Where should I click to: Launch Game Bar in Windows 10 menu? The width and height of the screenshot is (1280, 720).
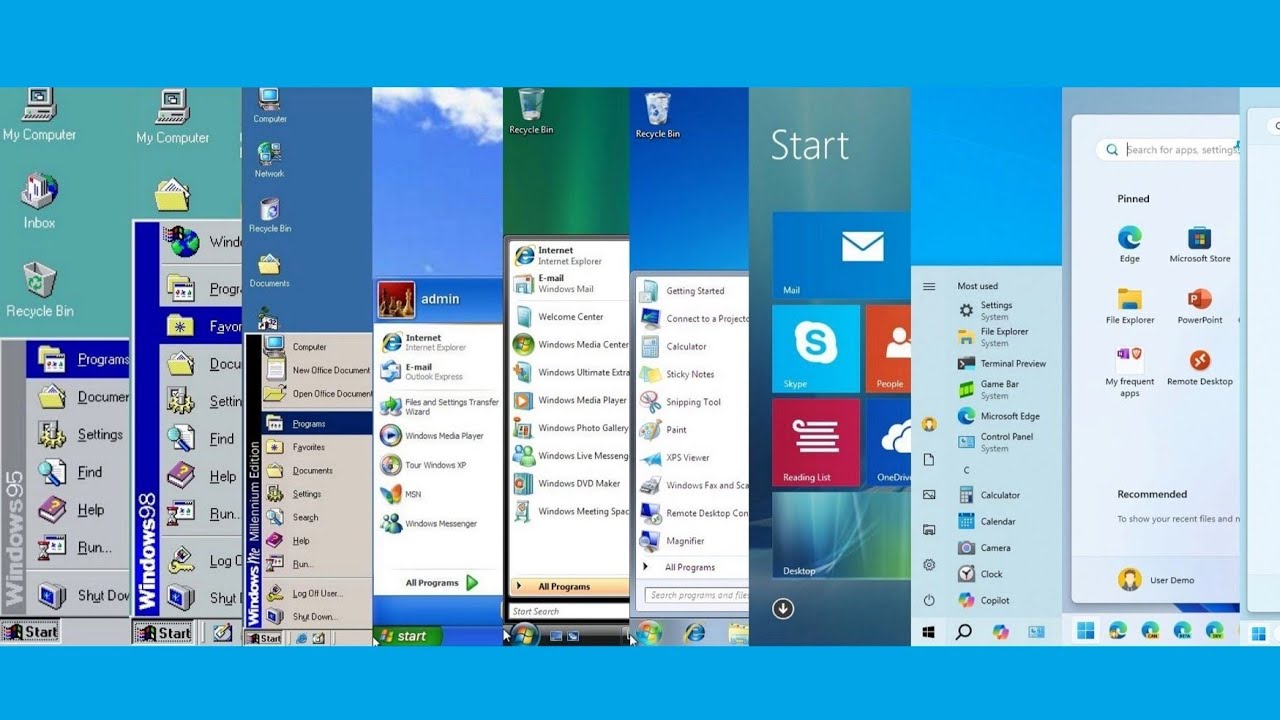[989, 390]
